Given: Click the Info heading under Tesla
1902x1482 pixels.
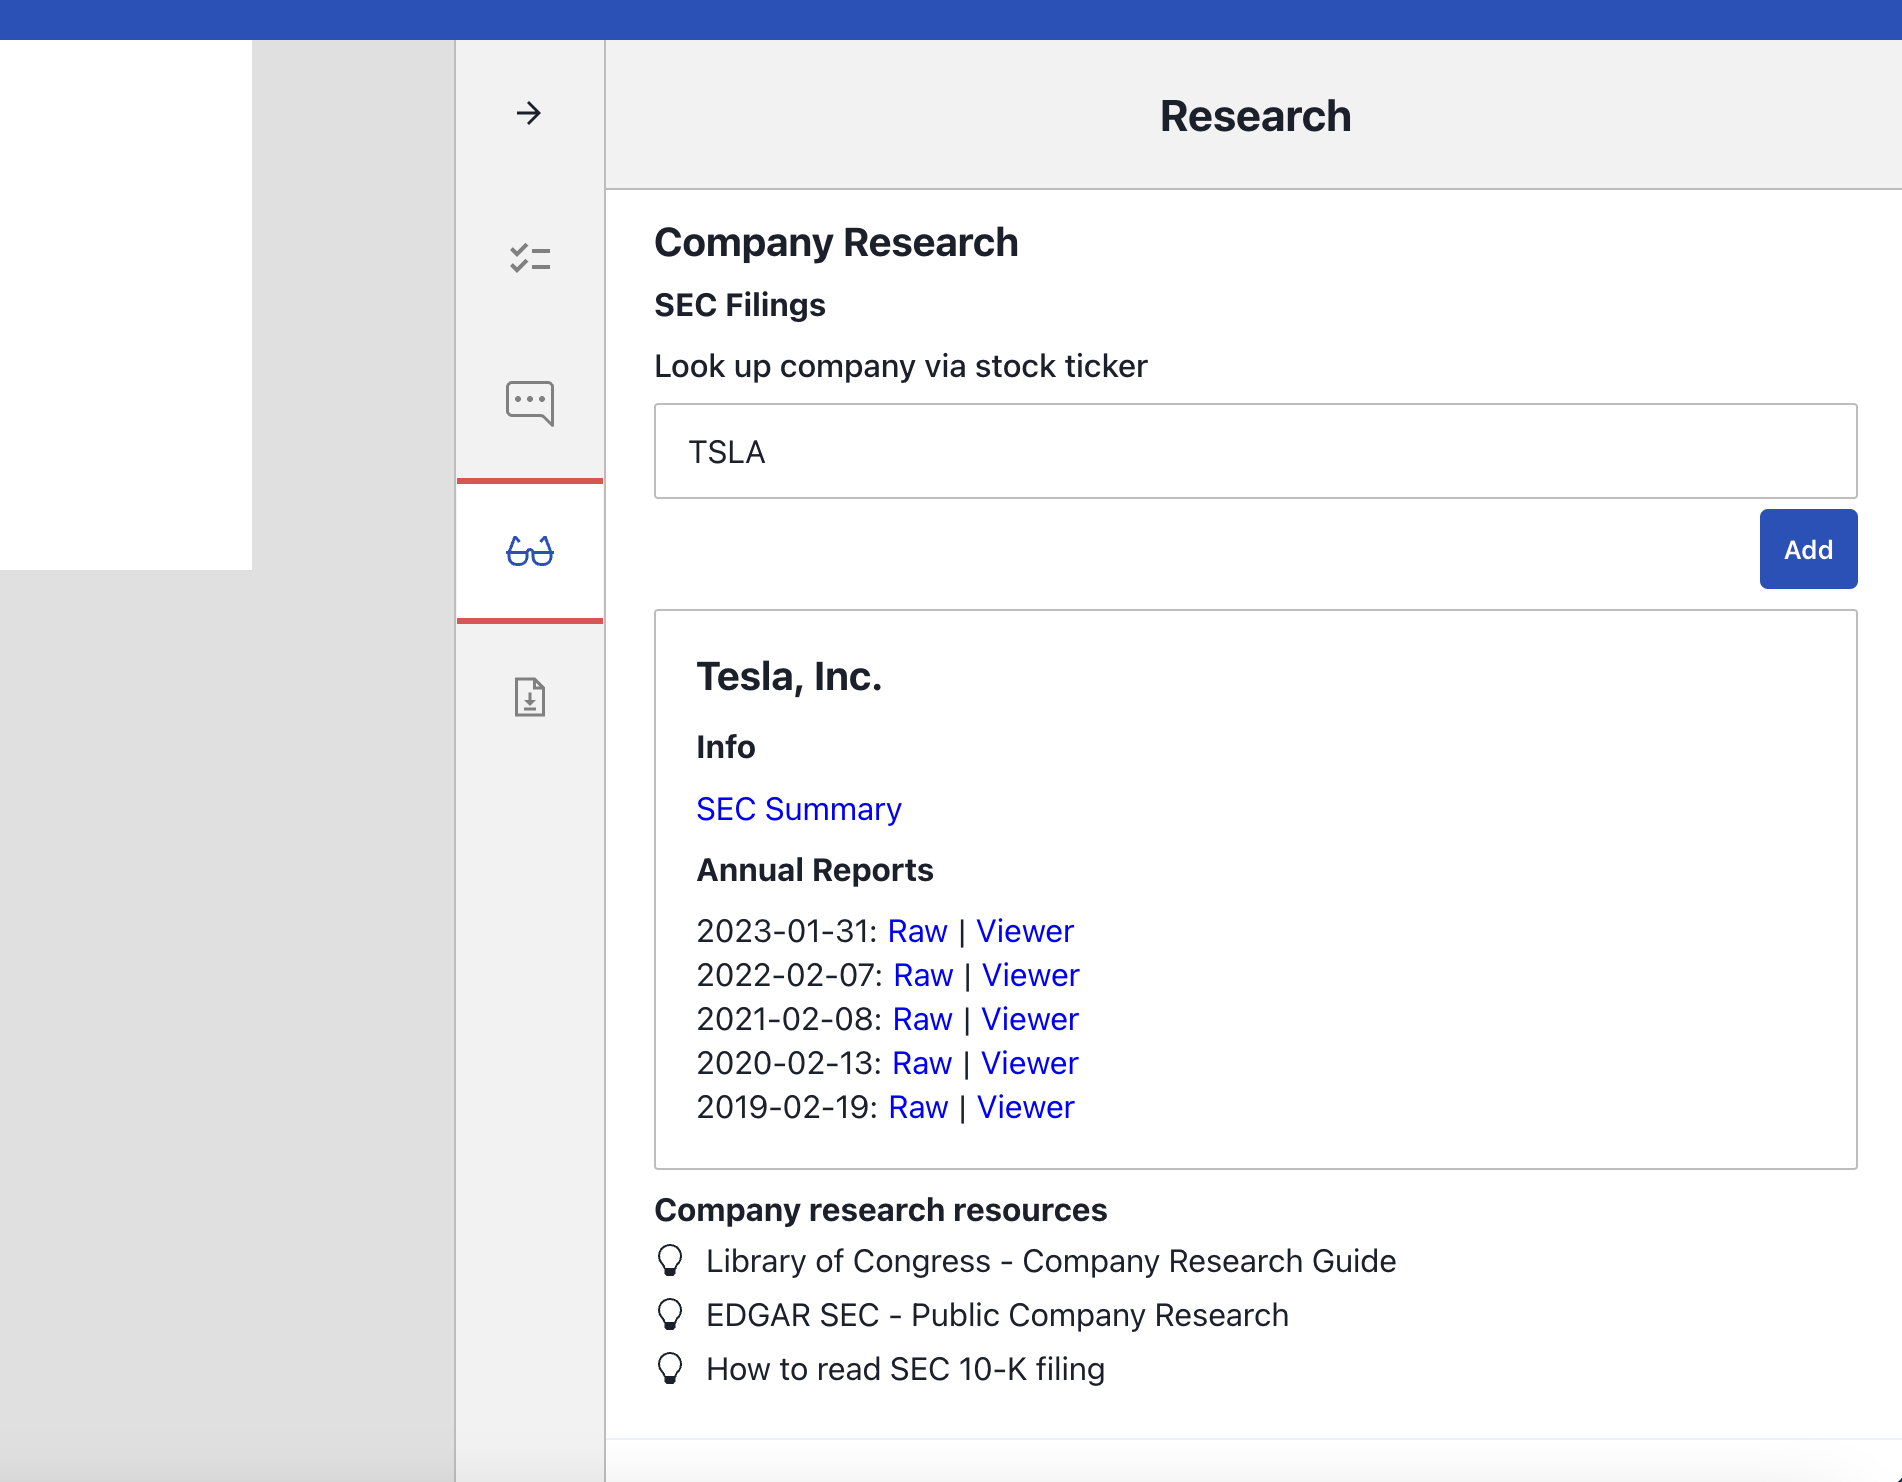Looking at the screenshot, I should click(725, 747).
